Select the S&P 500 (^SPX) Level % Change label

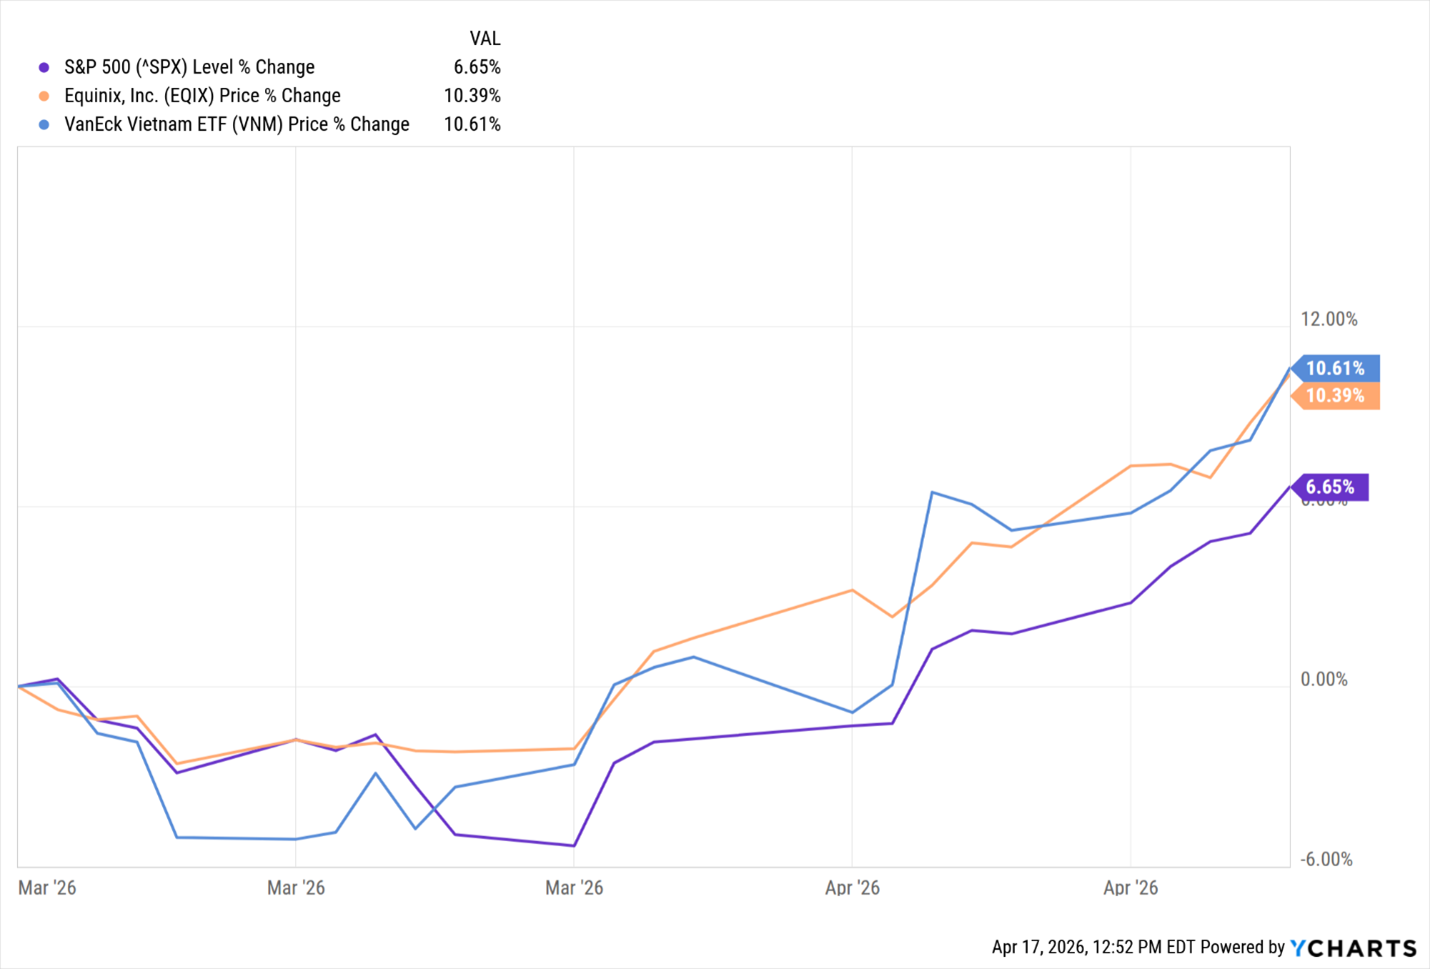(x=189, y=67)
